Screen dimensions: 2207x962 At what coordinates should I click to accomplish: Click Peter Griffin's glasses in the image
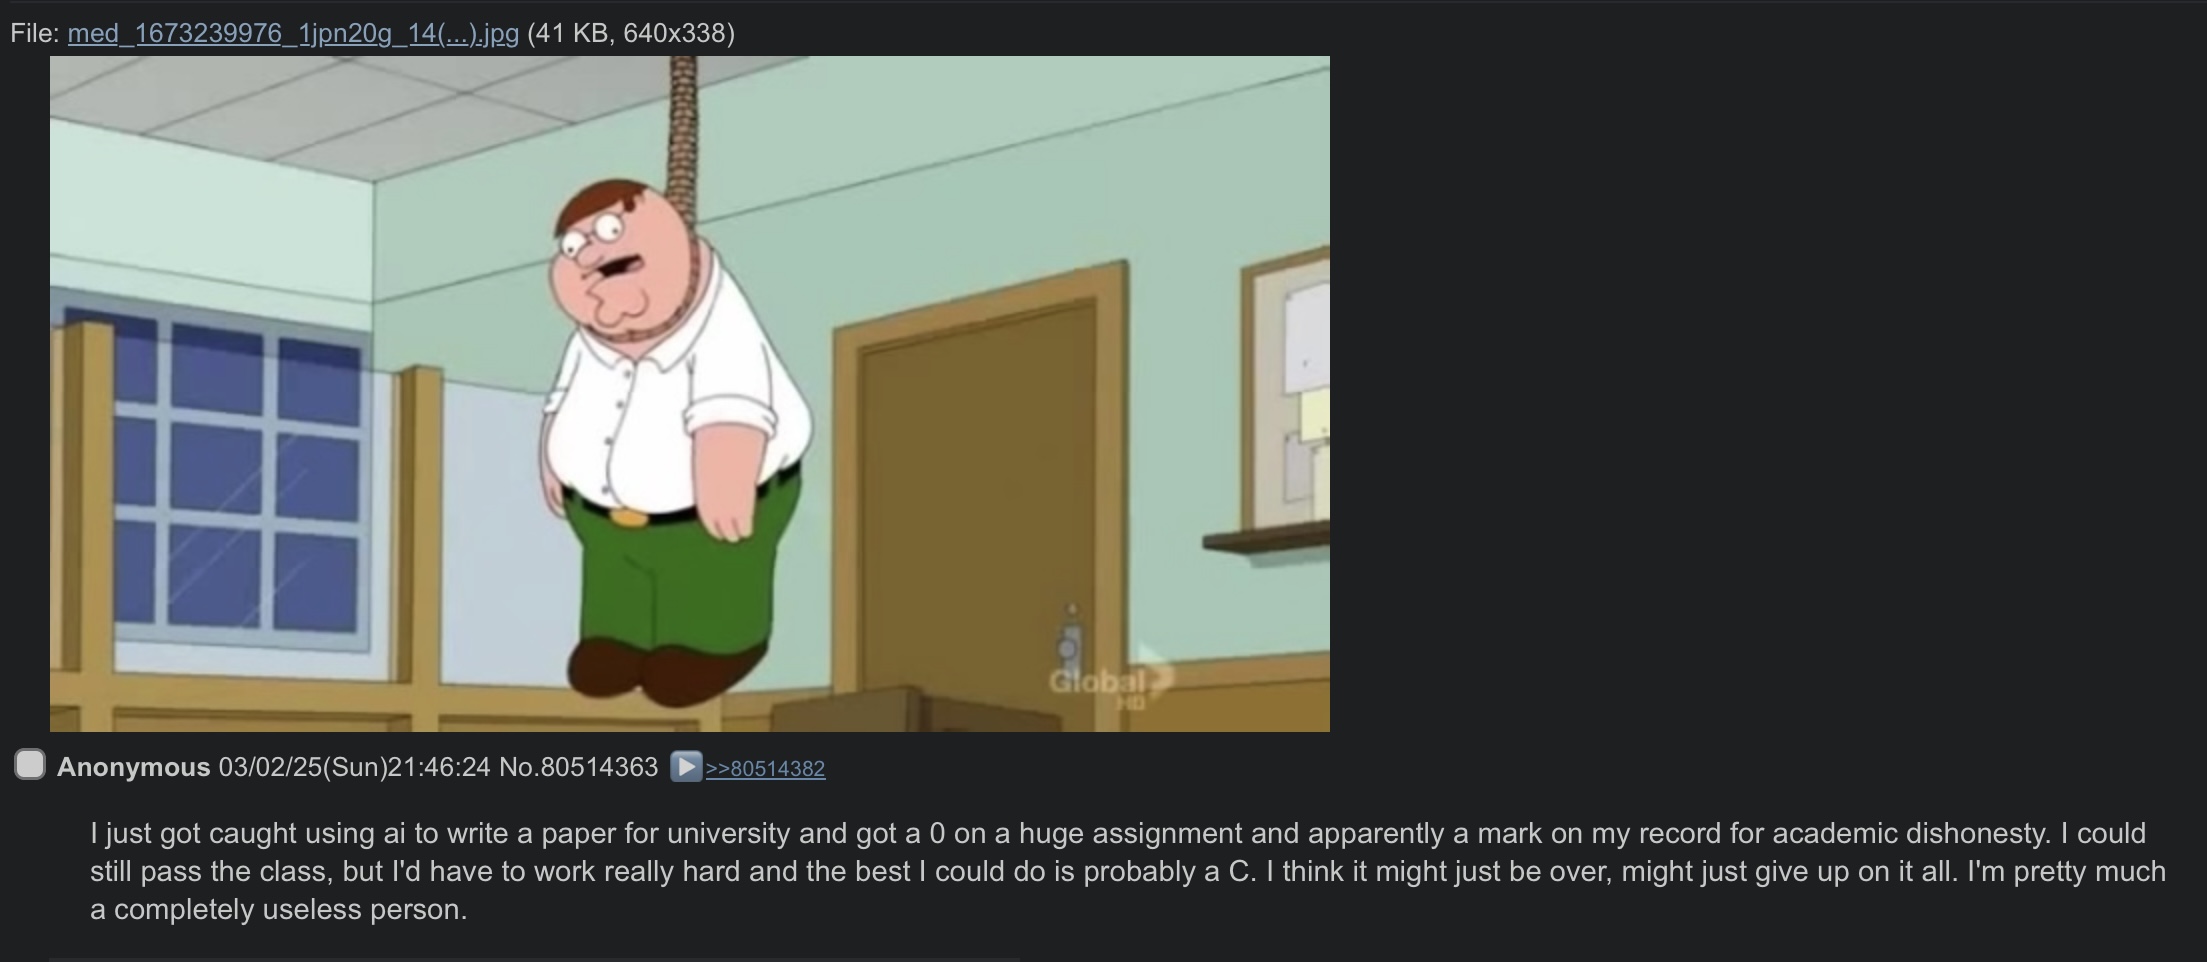click(590, 238)
